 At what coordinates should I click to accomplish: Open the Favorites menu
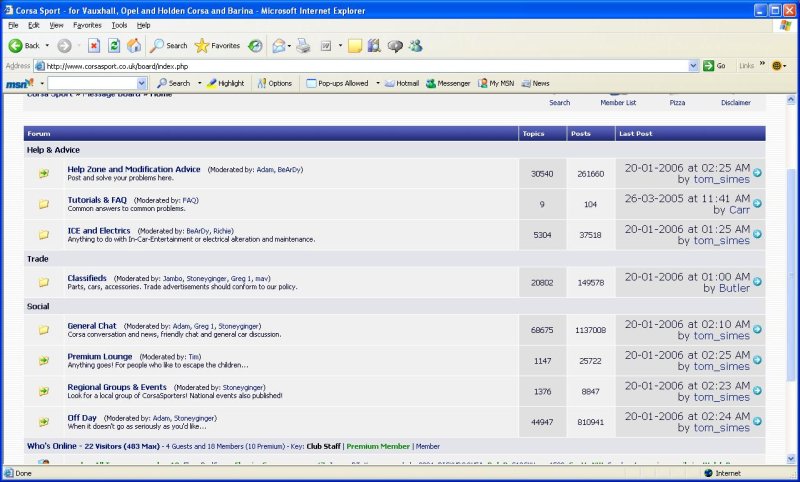(86, 24)
